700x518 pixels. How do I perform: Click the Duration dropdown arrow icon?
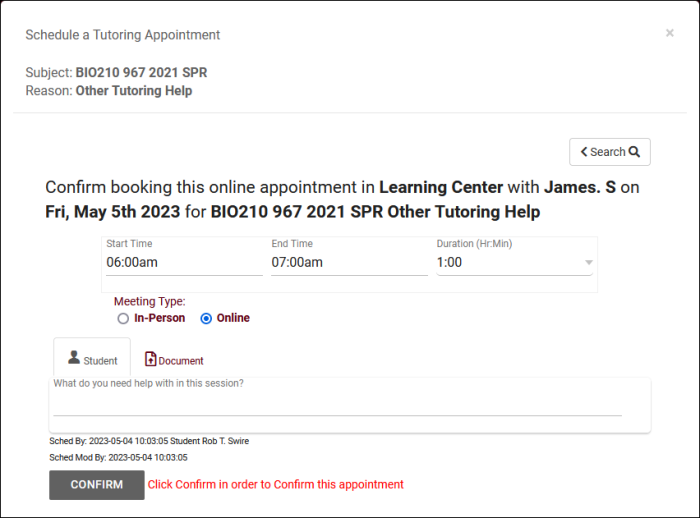pos(588,263)
